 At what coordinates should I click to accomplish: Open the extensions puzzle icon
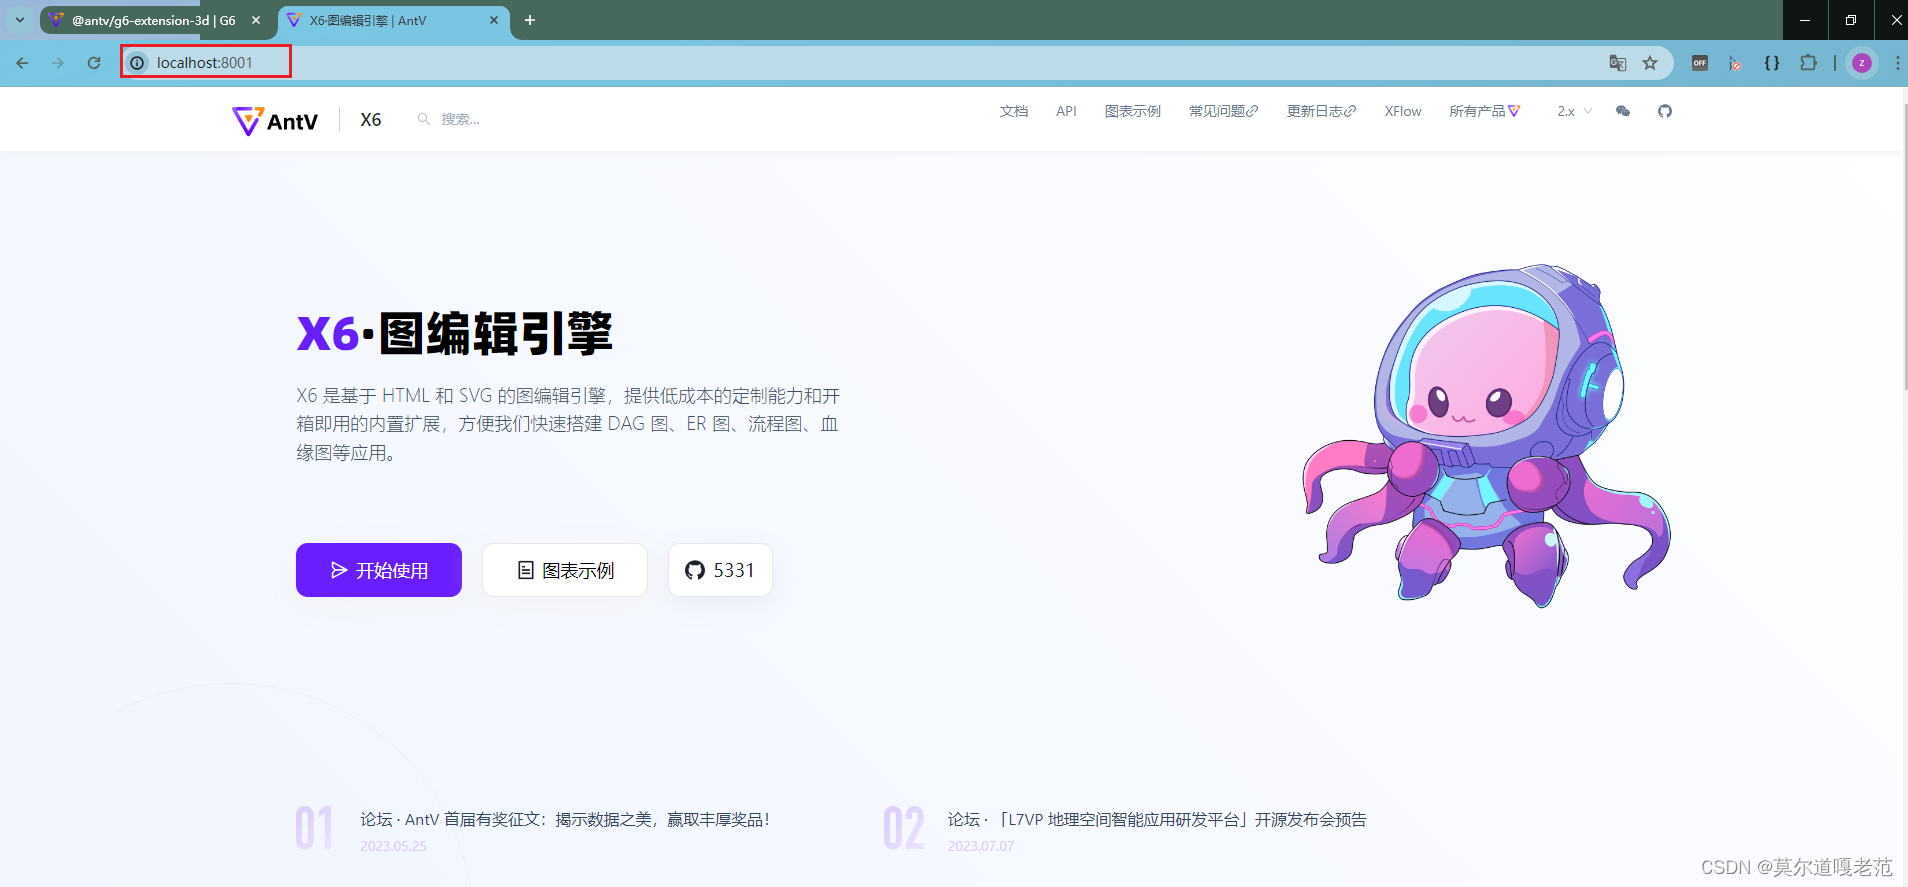[x=1808, y=63]
